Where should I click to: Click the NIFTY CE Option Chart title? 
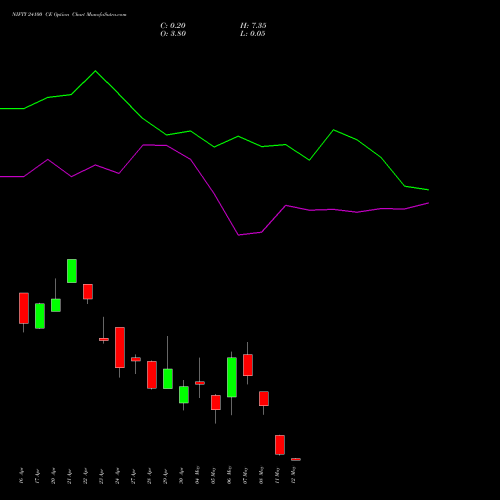point(69,15)
